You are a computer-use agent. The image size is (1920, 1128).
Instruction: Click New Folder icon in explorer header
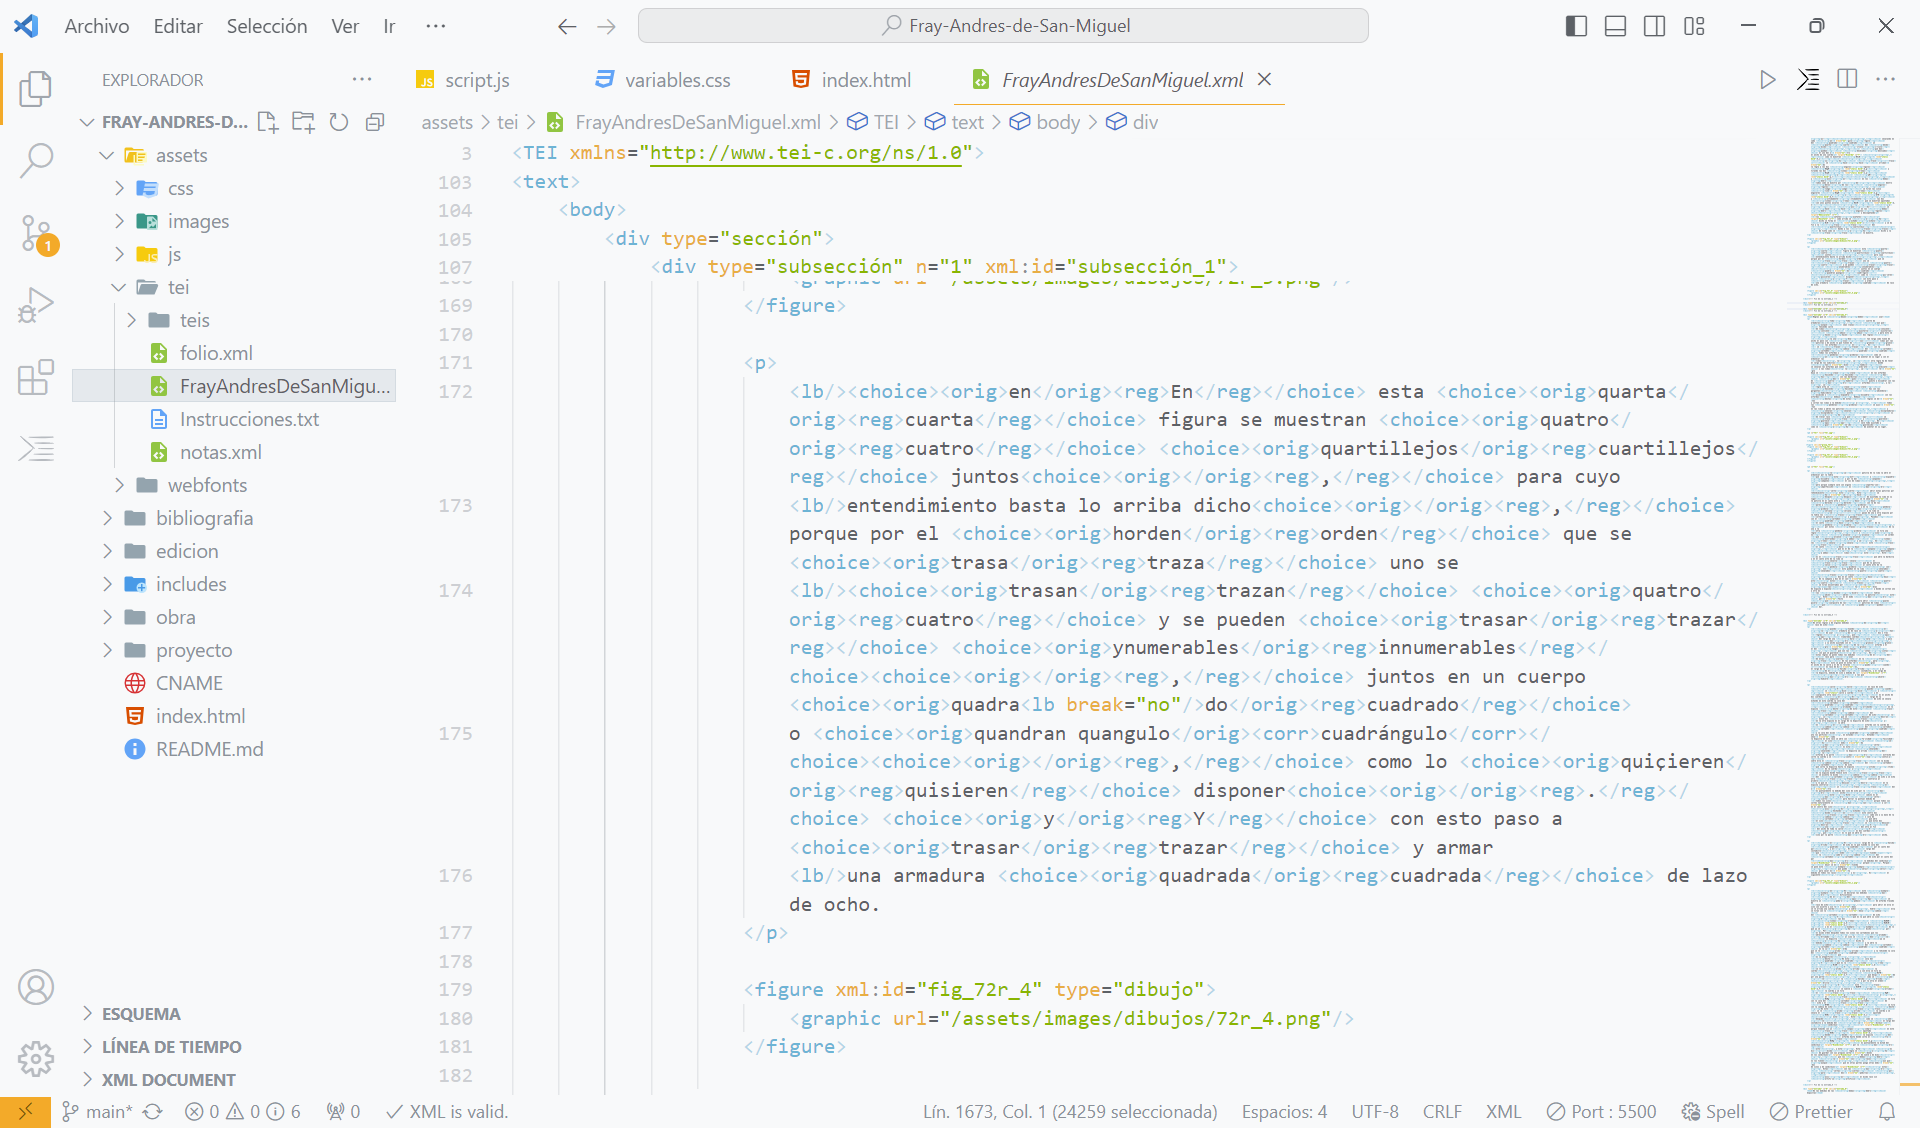click(x=303, y=122)
